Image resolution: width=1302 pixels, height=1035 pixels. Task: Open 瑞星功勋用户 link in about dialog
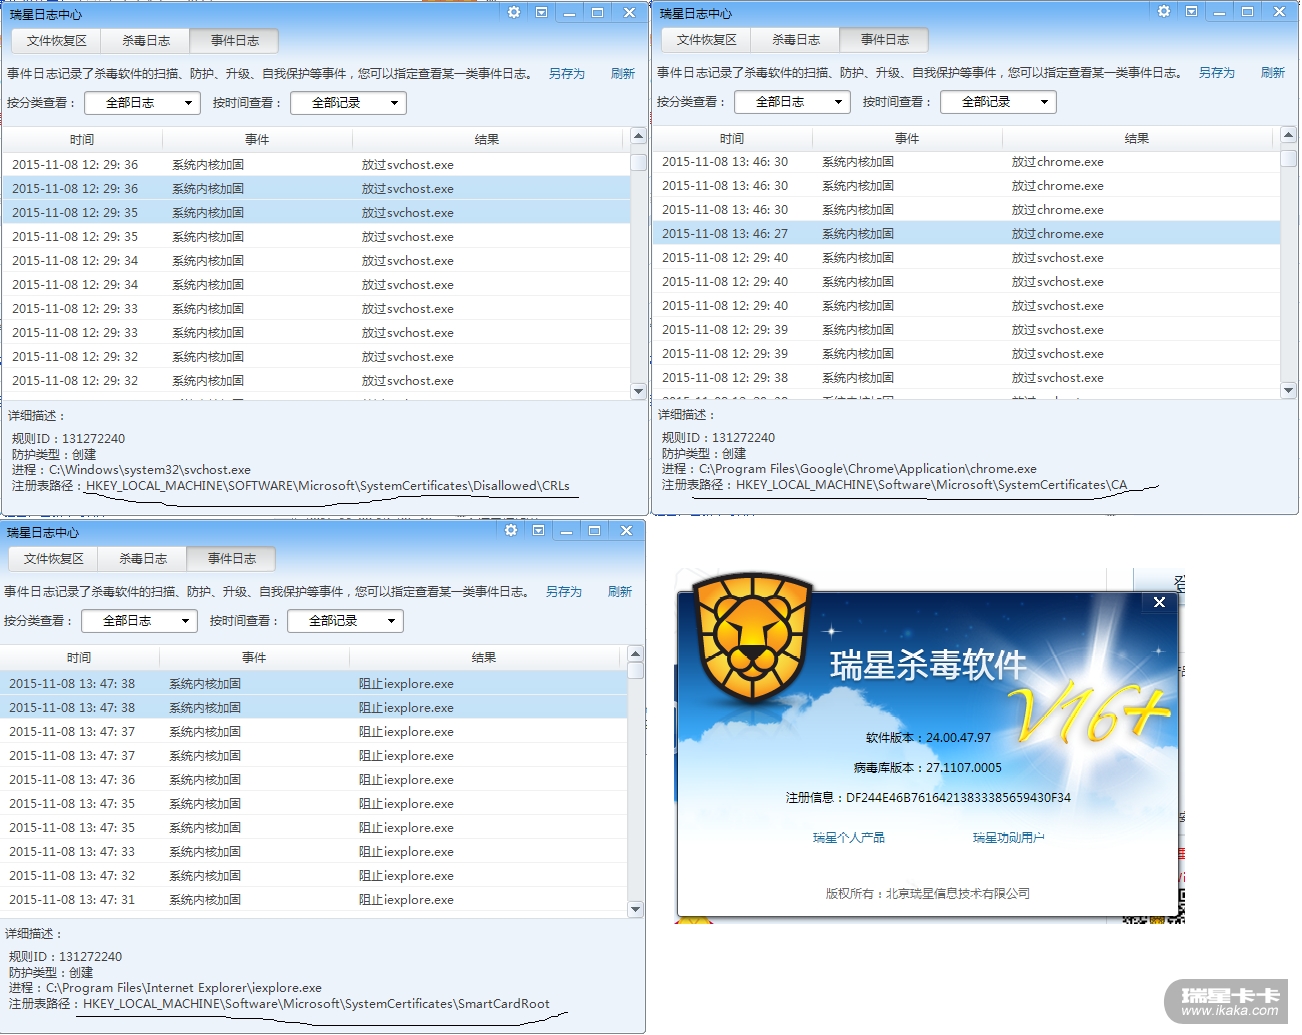pyautogui.click(x=1009, y=838)
